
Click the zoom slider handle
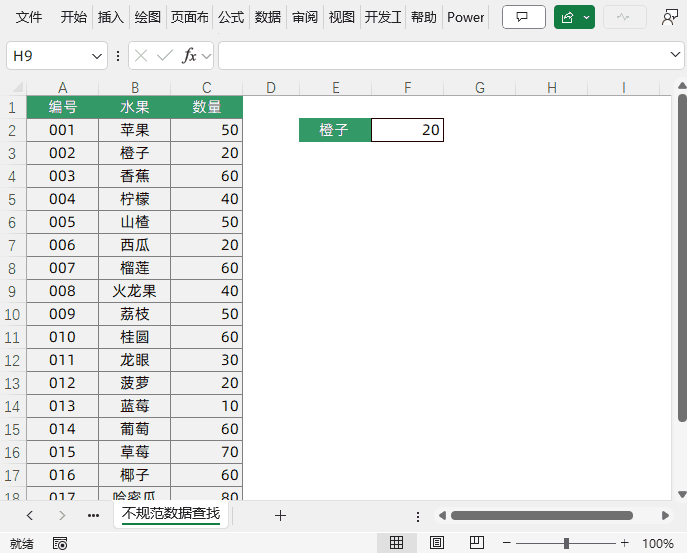(566, 543)
